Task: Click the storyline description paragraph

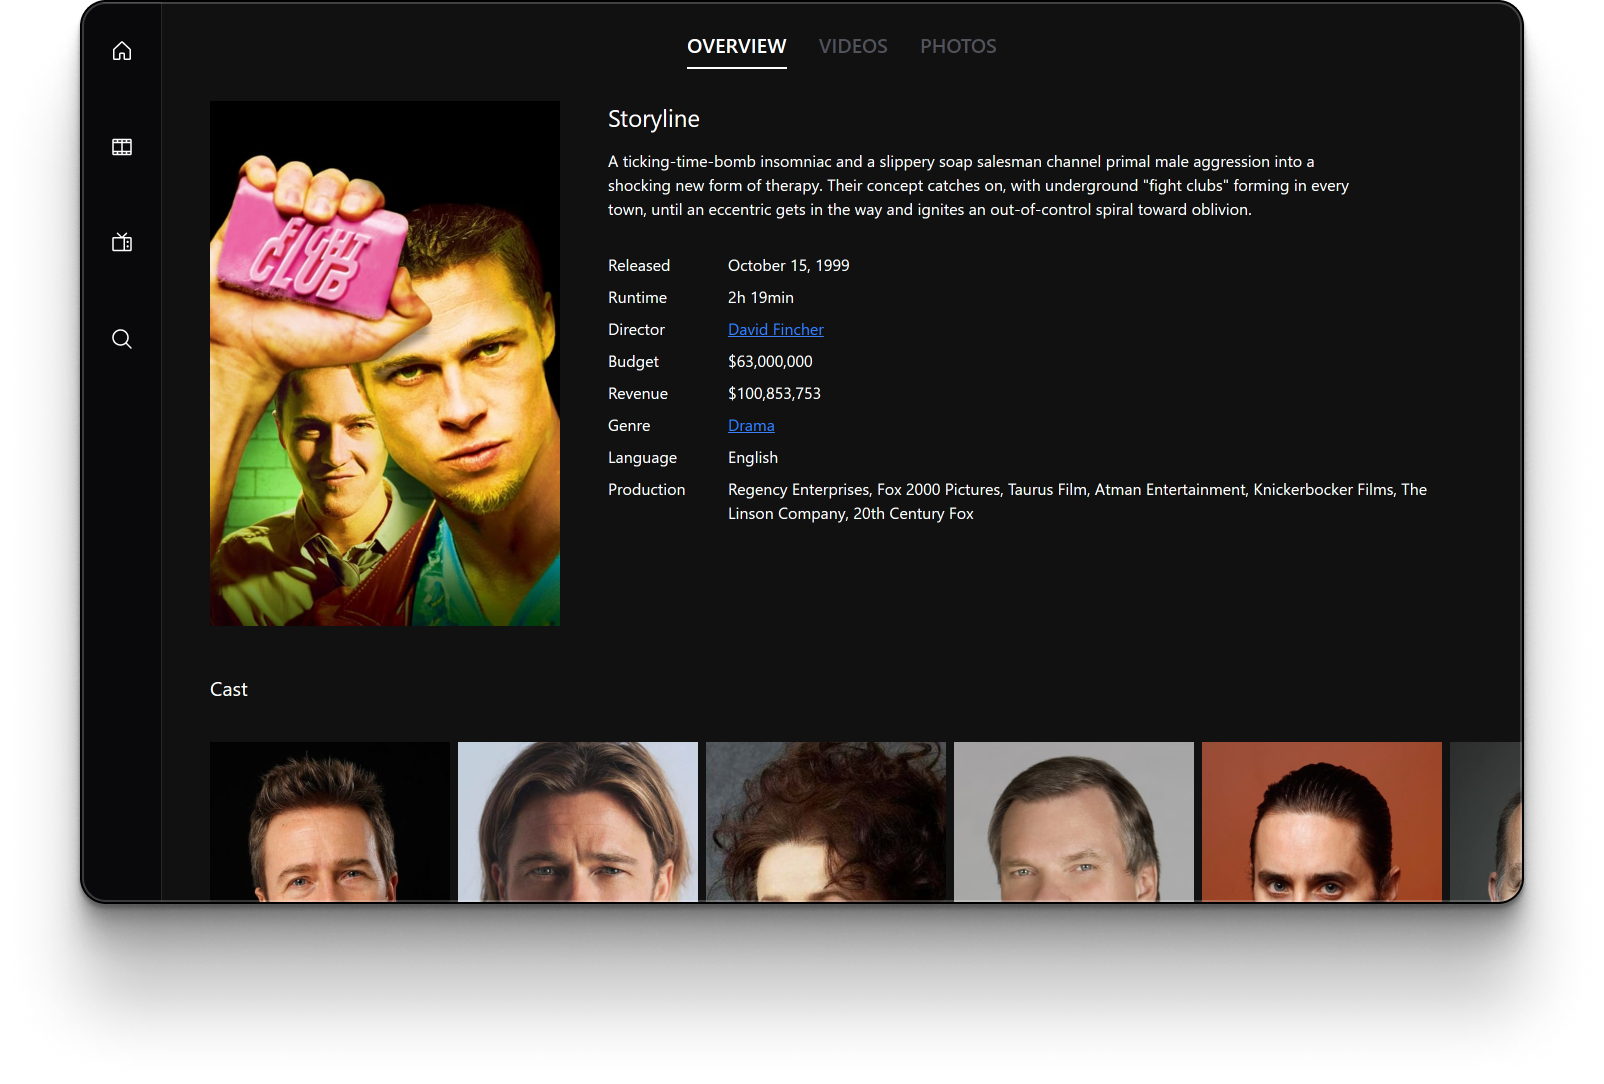Action: (x=978, y=186)
